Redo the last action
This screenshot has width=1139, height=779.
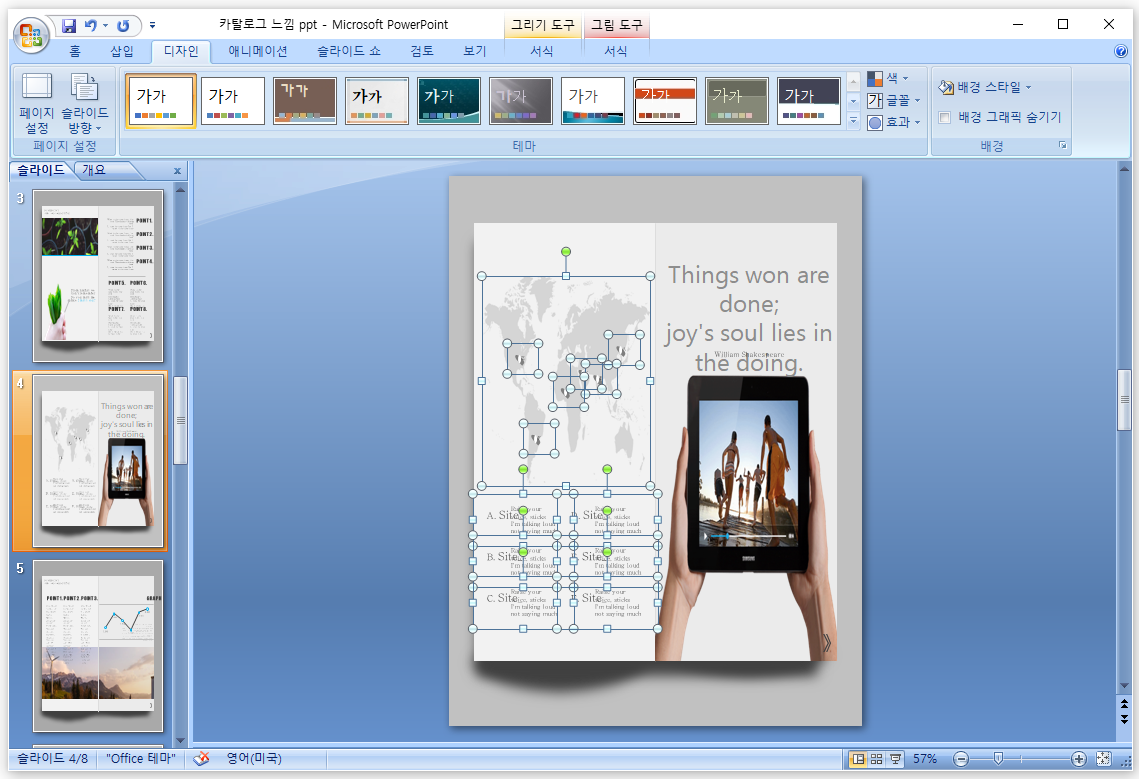point(123,25)
